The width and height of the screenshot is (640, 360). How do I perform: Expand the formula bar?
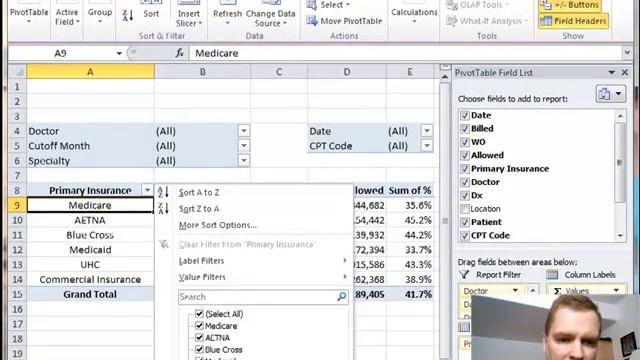pos(627,53)
